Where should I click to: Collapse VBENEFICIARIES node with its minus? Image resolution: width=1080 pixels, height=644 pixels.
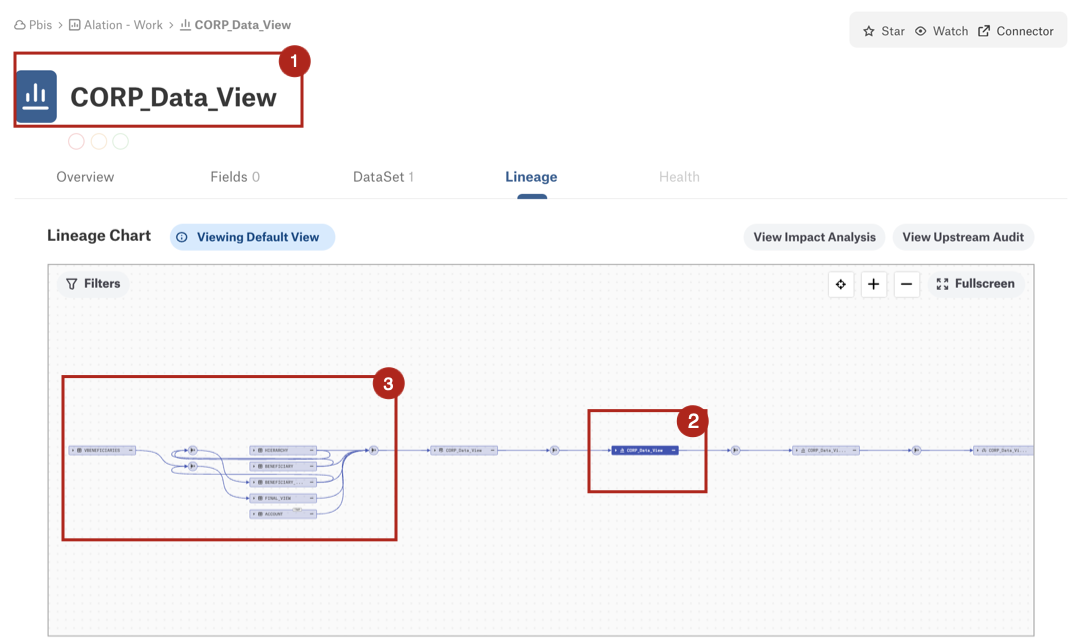(130, 450)
